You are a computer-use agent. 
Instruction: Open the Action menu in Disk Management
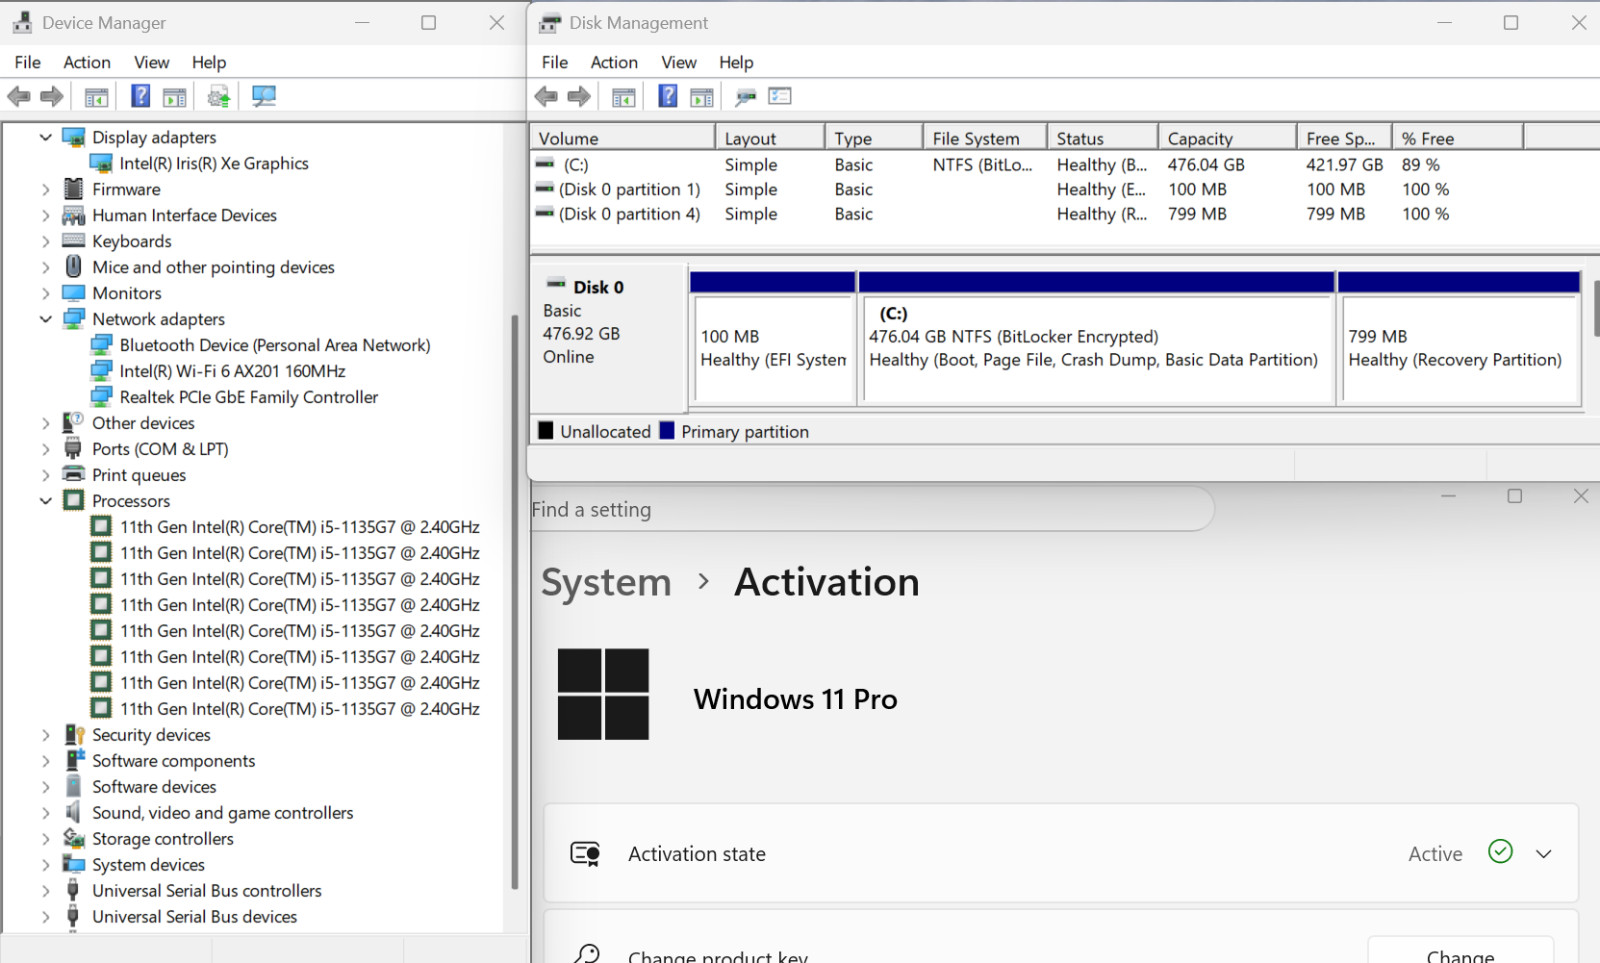pyautogui.click(x=614, y=62)
